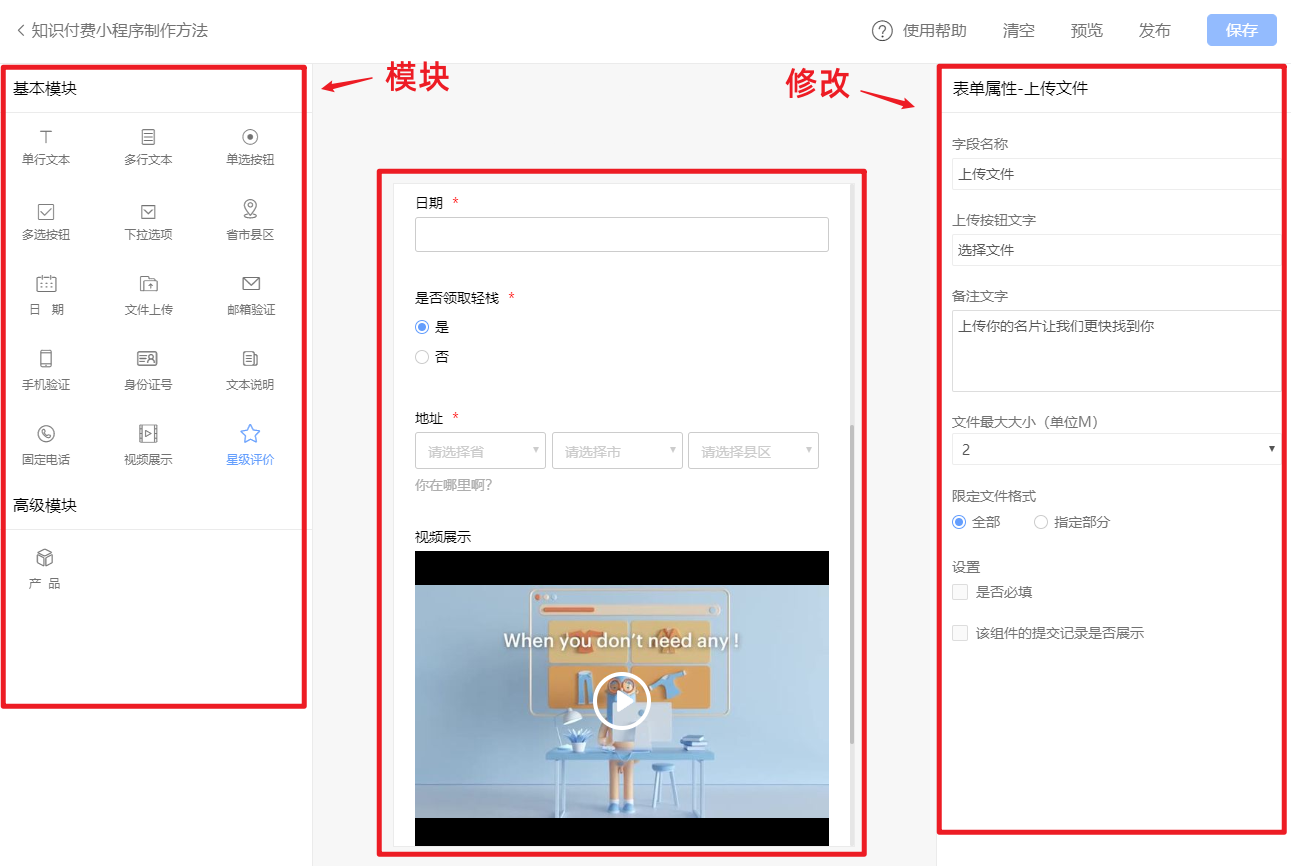Click 发布 to publish
Image resolution: width=1291 pixels, height=866 pixels.
pyautogui.click(x=1155, y=31)
